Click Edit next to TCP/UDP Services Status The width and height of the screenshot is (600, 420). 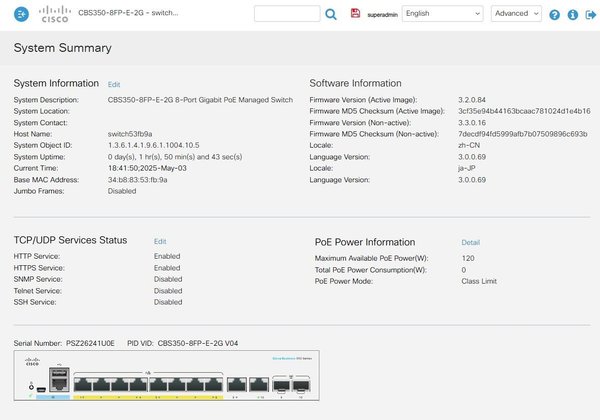[160, 241]
